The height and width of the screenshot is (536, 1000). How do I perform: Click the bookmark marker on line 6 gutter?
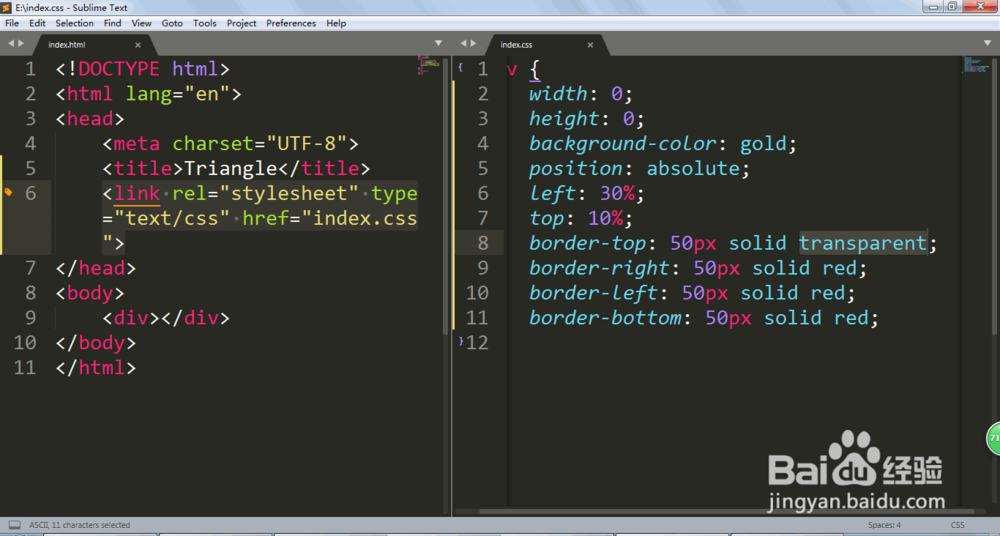(8, 192)
